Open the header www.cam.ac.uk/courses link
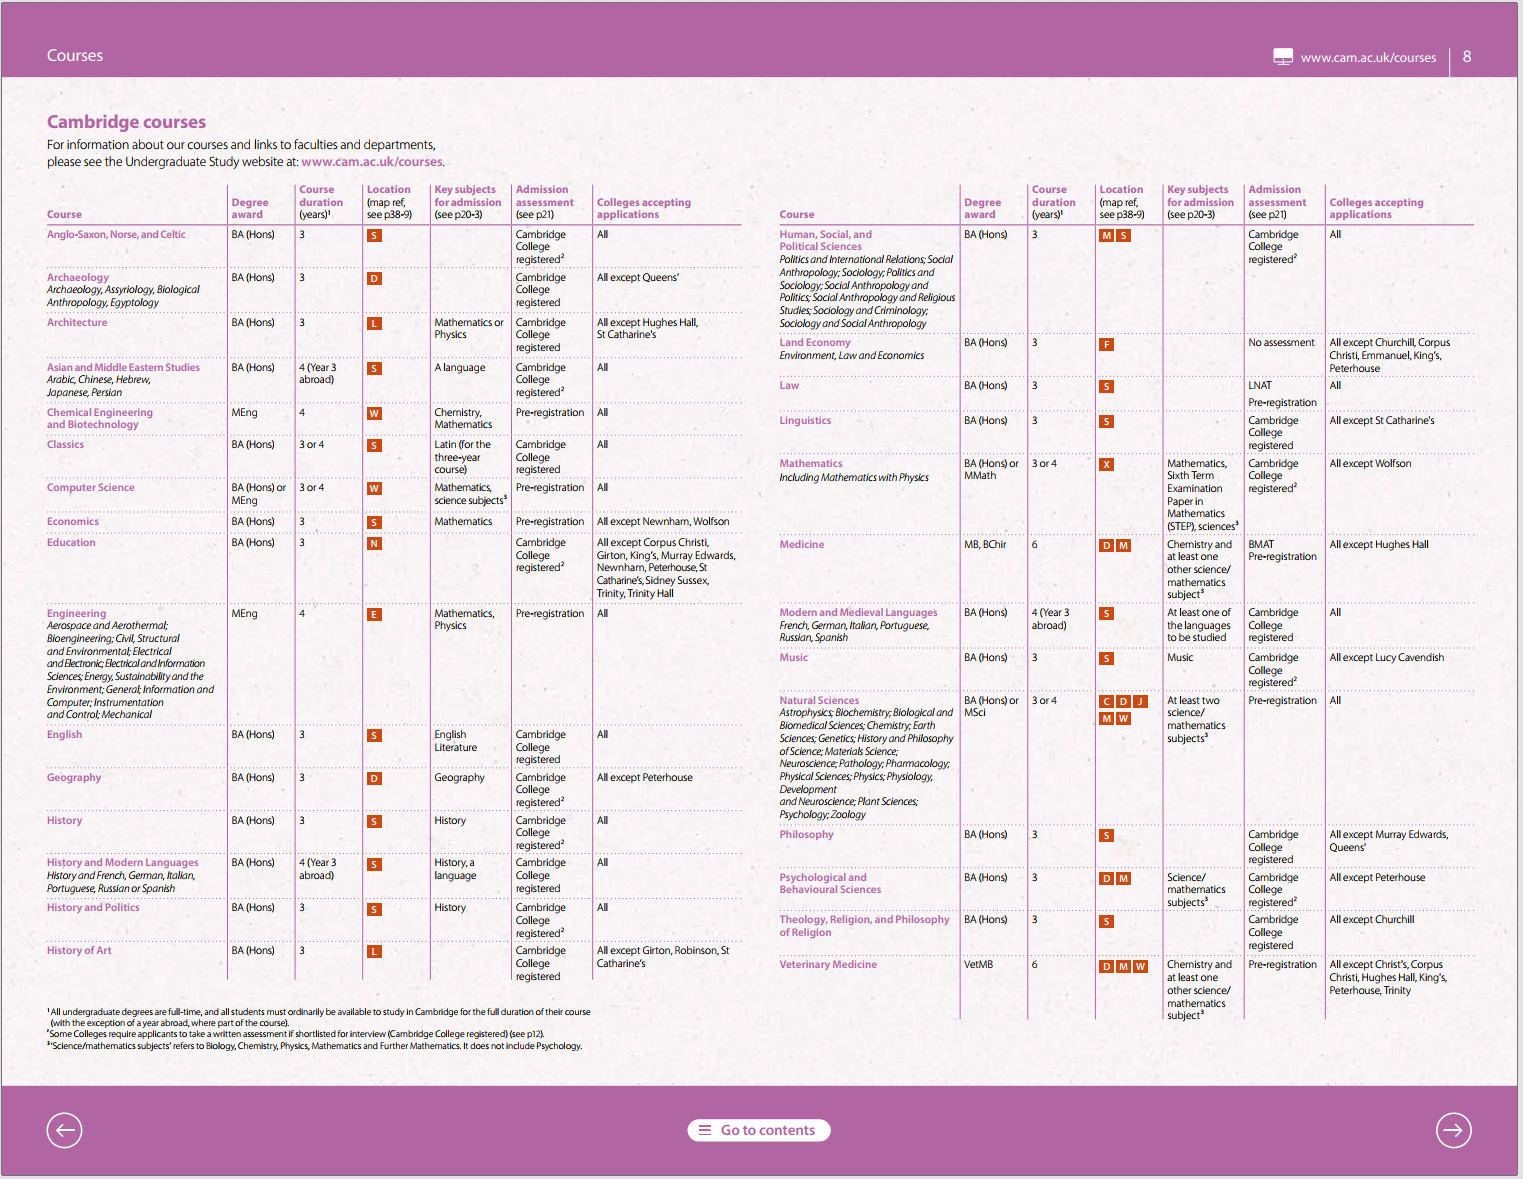The width and height of the screenshot is (1523, 1179). [1367, 58]
